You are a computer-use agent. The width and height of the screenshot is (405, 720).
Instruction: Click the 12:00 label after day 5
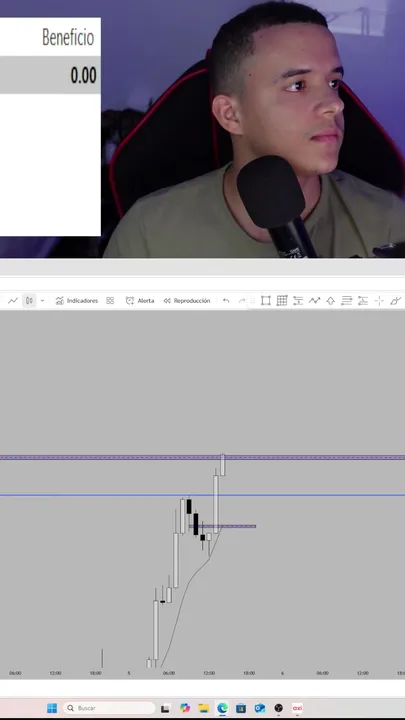[209, 673]
